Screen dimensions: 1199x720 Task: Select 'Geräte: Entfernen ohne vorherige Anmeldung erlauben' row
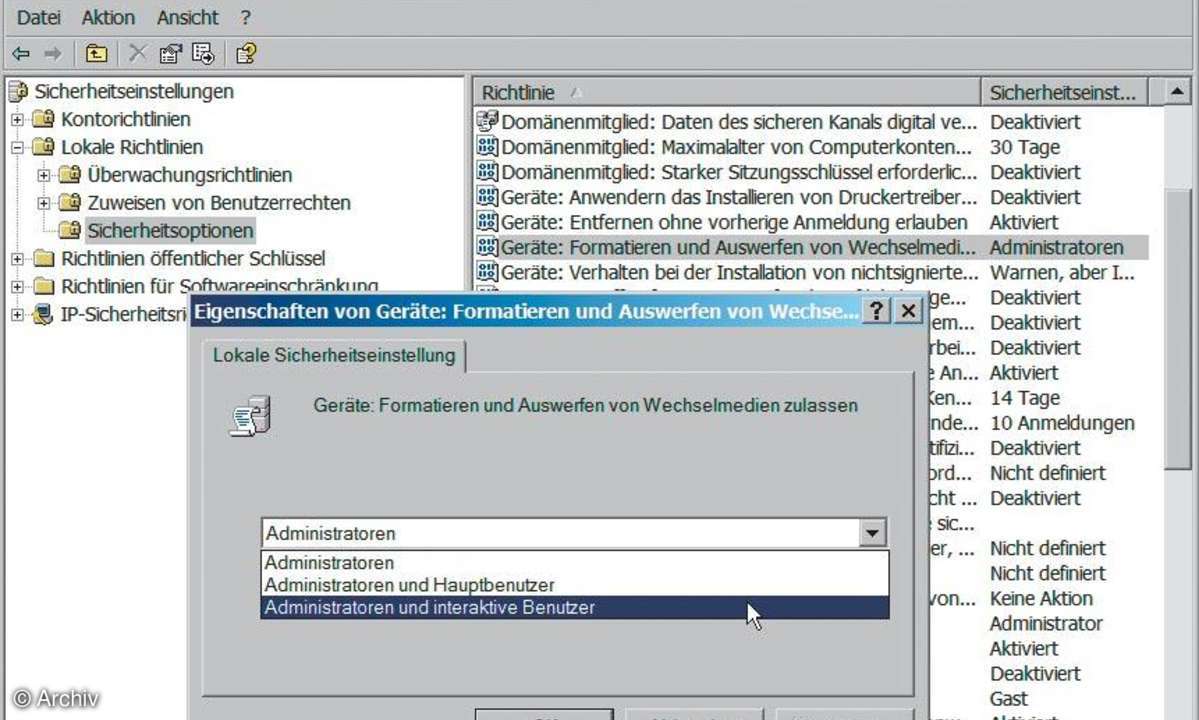(734, 222)
